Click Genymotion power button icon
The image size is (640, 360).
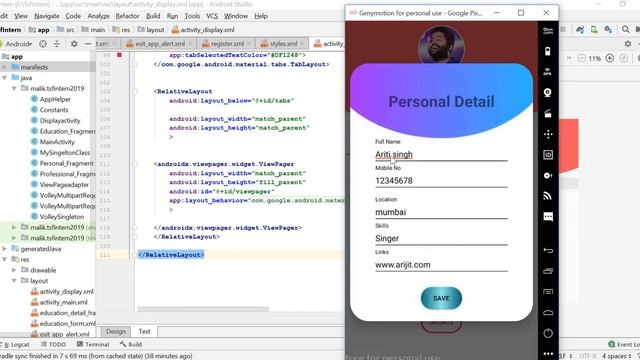pyautogui.click(x=548, y=333)
